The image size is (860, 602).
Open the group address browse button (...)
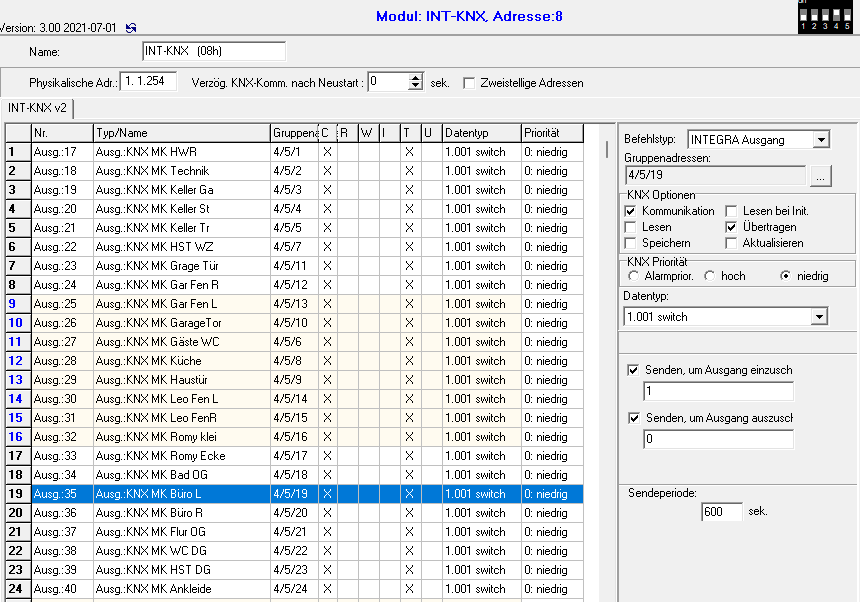click(820, 177)
